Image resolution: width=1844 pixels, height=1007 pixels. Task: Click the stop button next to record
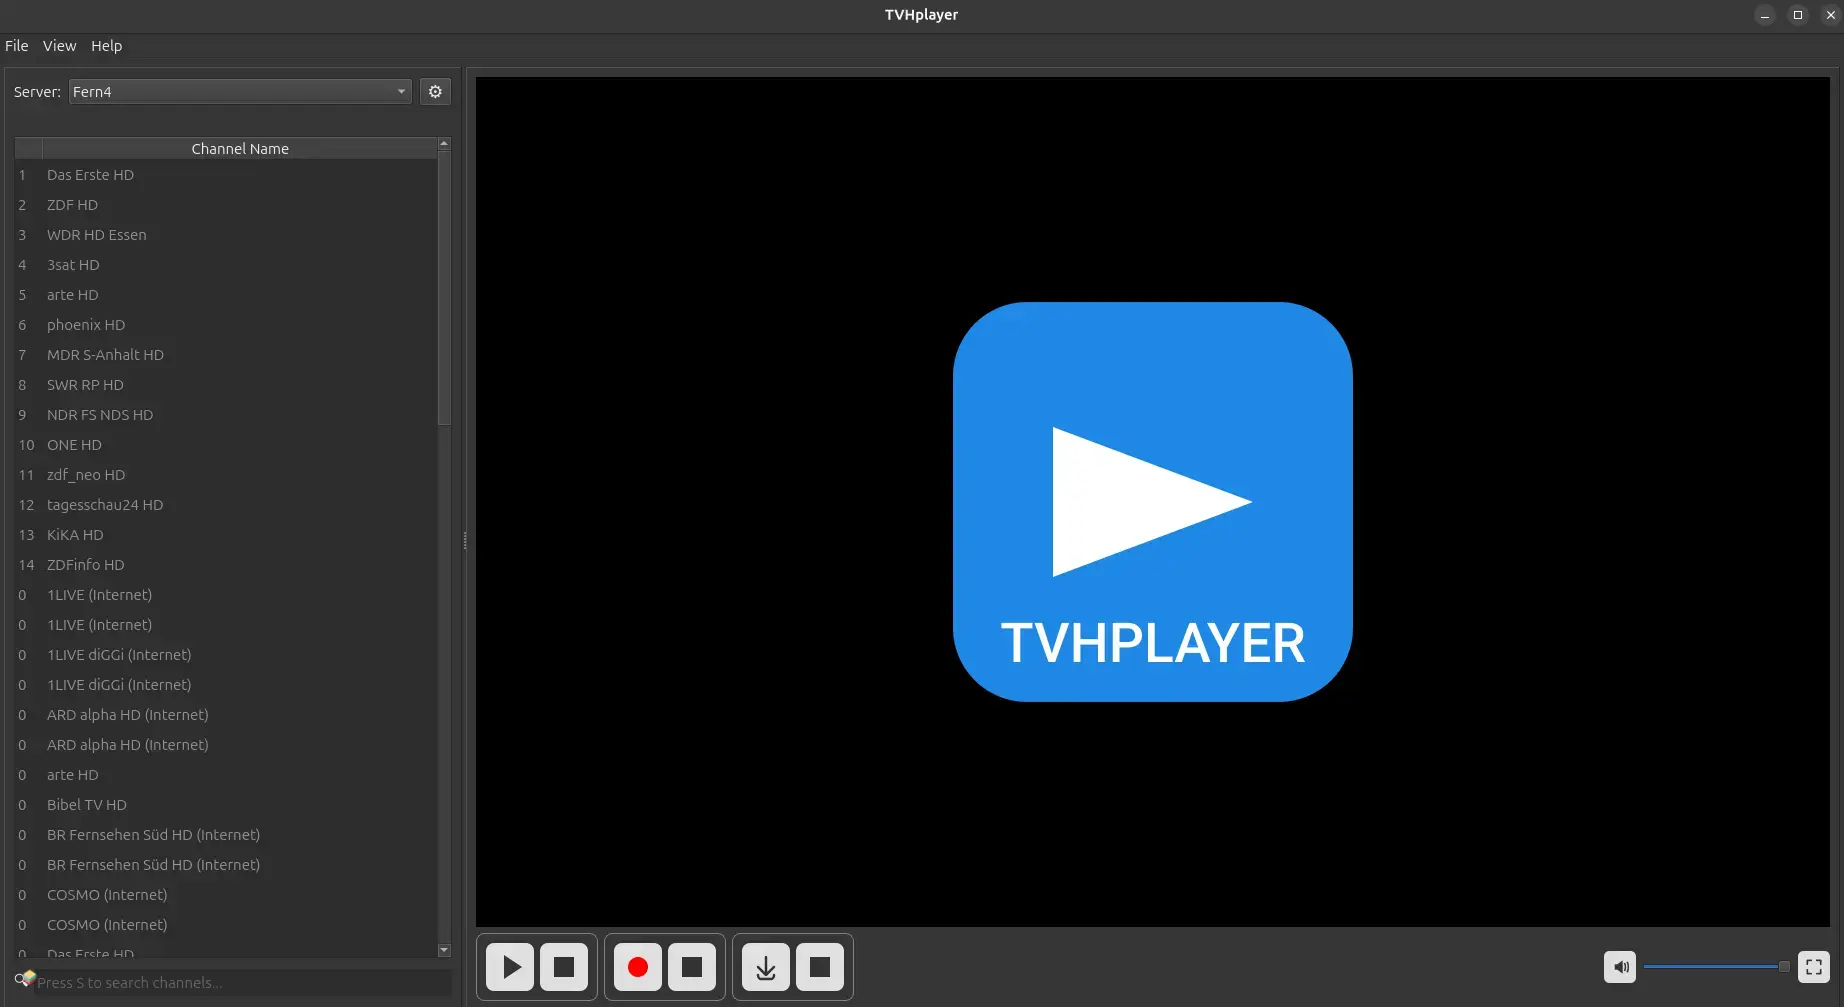[x=692, y=967]
